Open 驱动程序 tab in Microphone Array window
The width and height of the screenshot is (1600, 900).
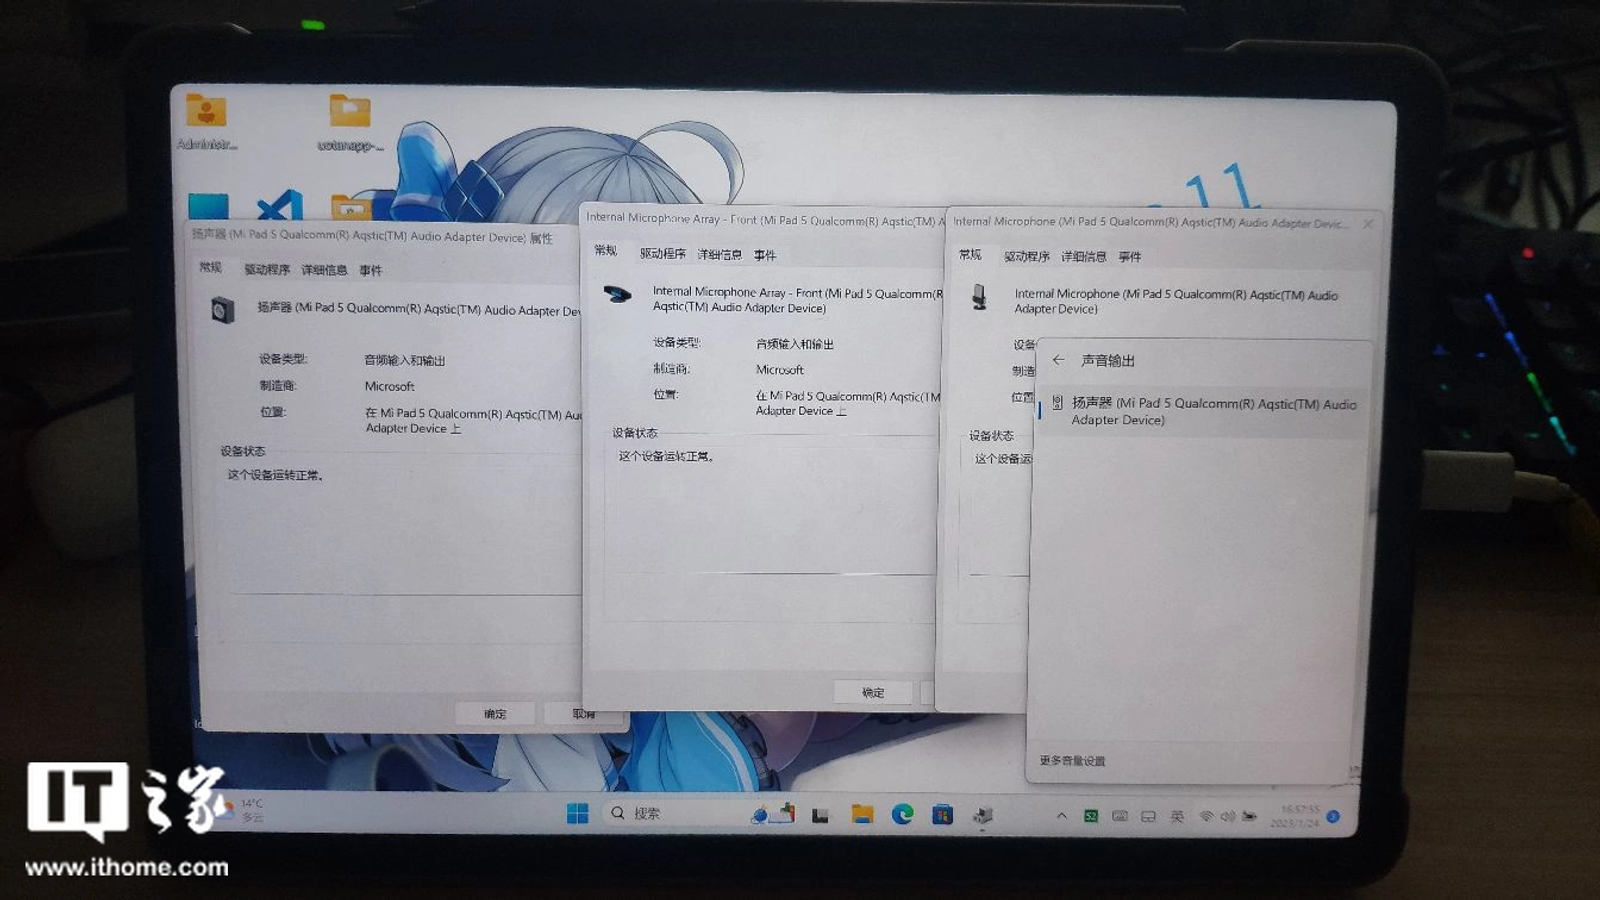663,254
